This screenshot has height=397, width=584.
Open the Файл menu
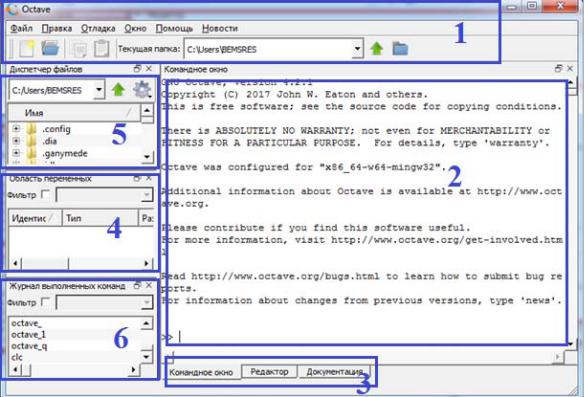point(21,28)
